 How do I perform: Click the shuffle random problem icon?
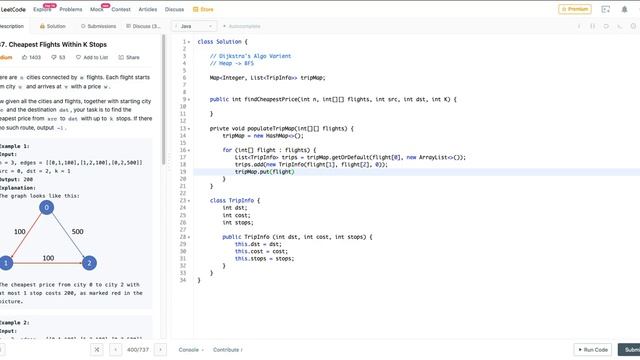pos(97,350)
